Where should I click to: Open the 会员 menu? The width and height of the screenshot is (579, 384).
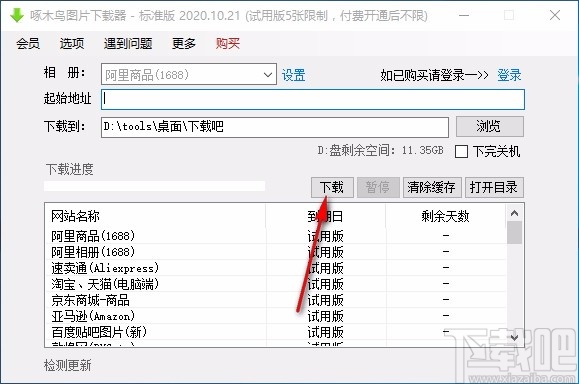pos(28,44)
